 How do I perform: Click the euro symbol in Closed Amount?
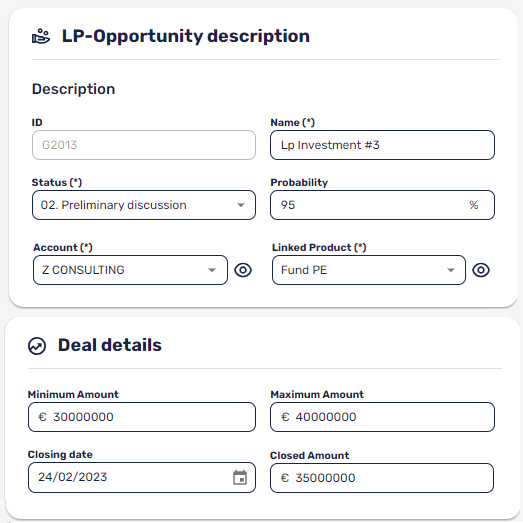pos(285,478)
